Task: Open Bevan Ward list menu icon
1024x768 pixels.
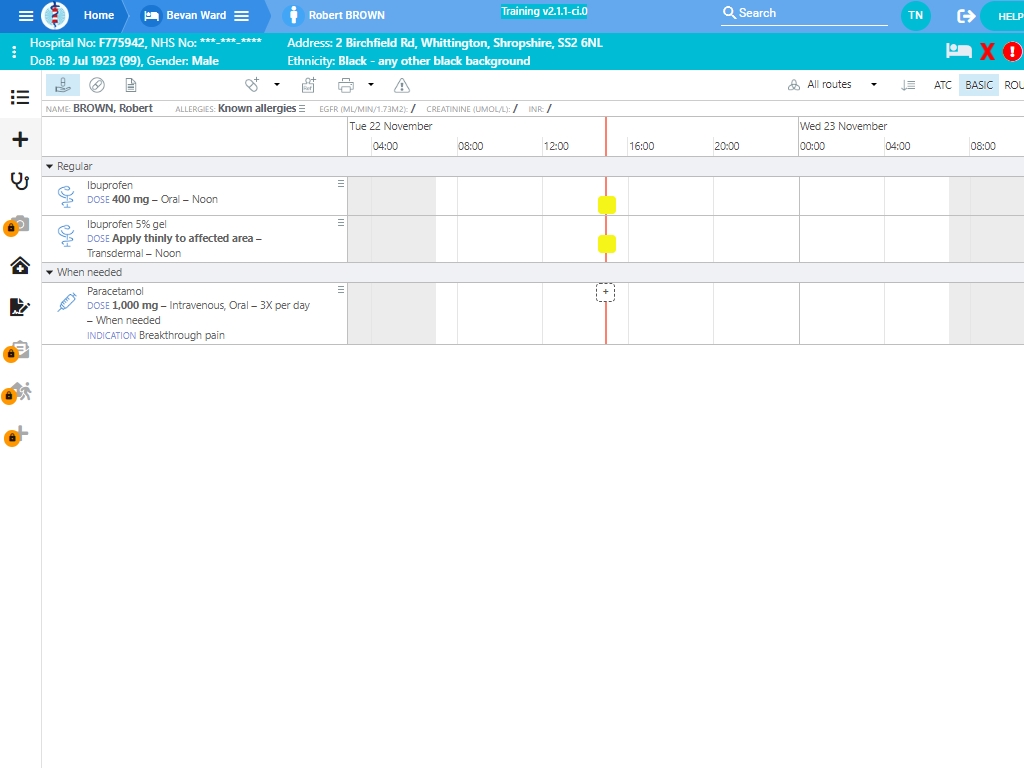Action: tap(242, 16)
